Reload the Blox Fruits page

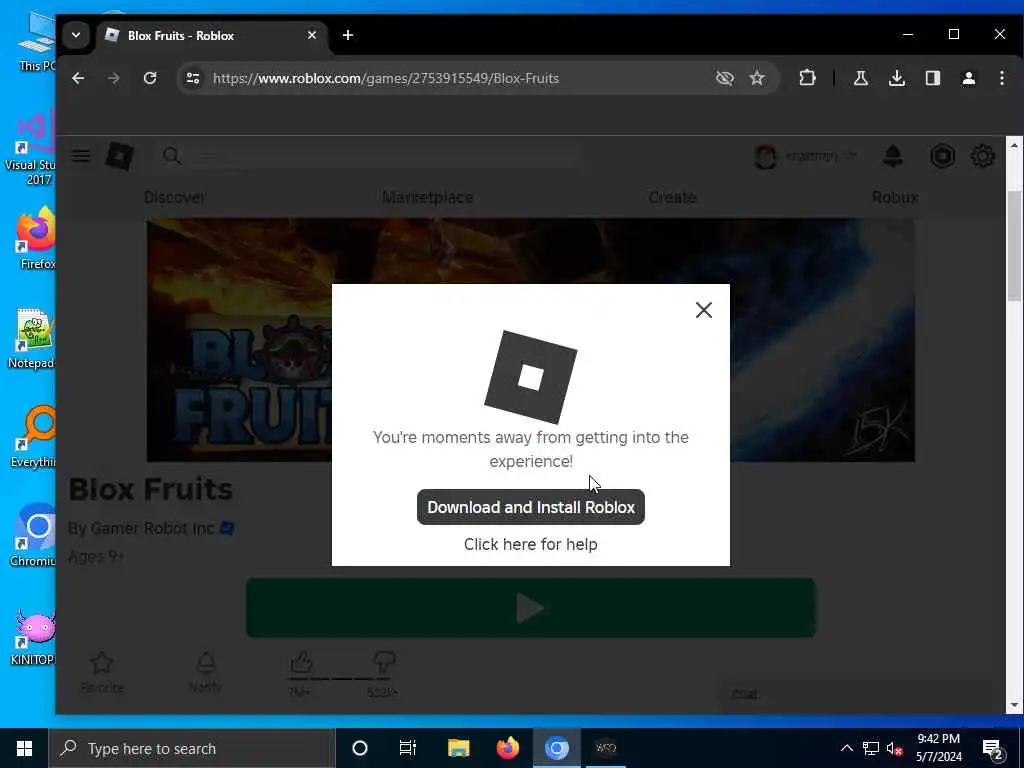click(x=150, y=78)
